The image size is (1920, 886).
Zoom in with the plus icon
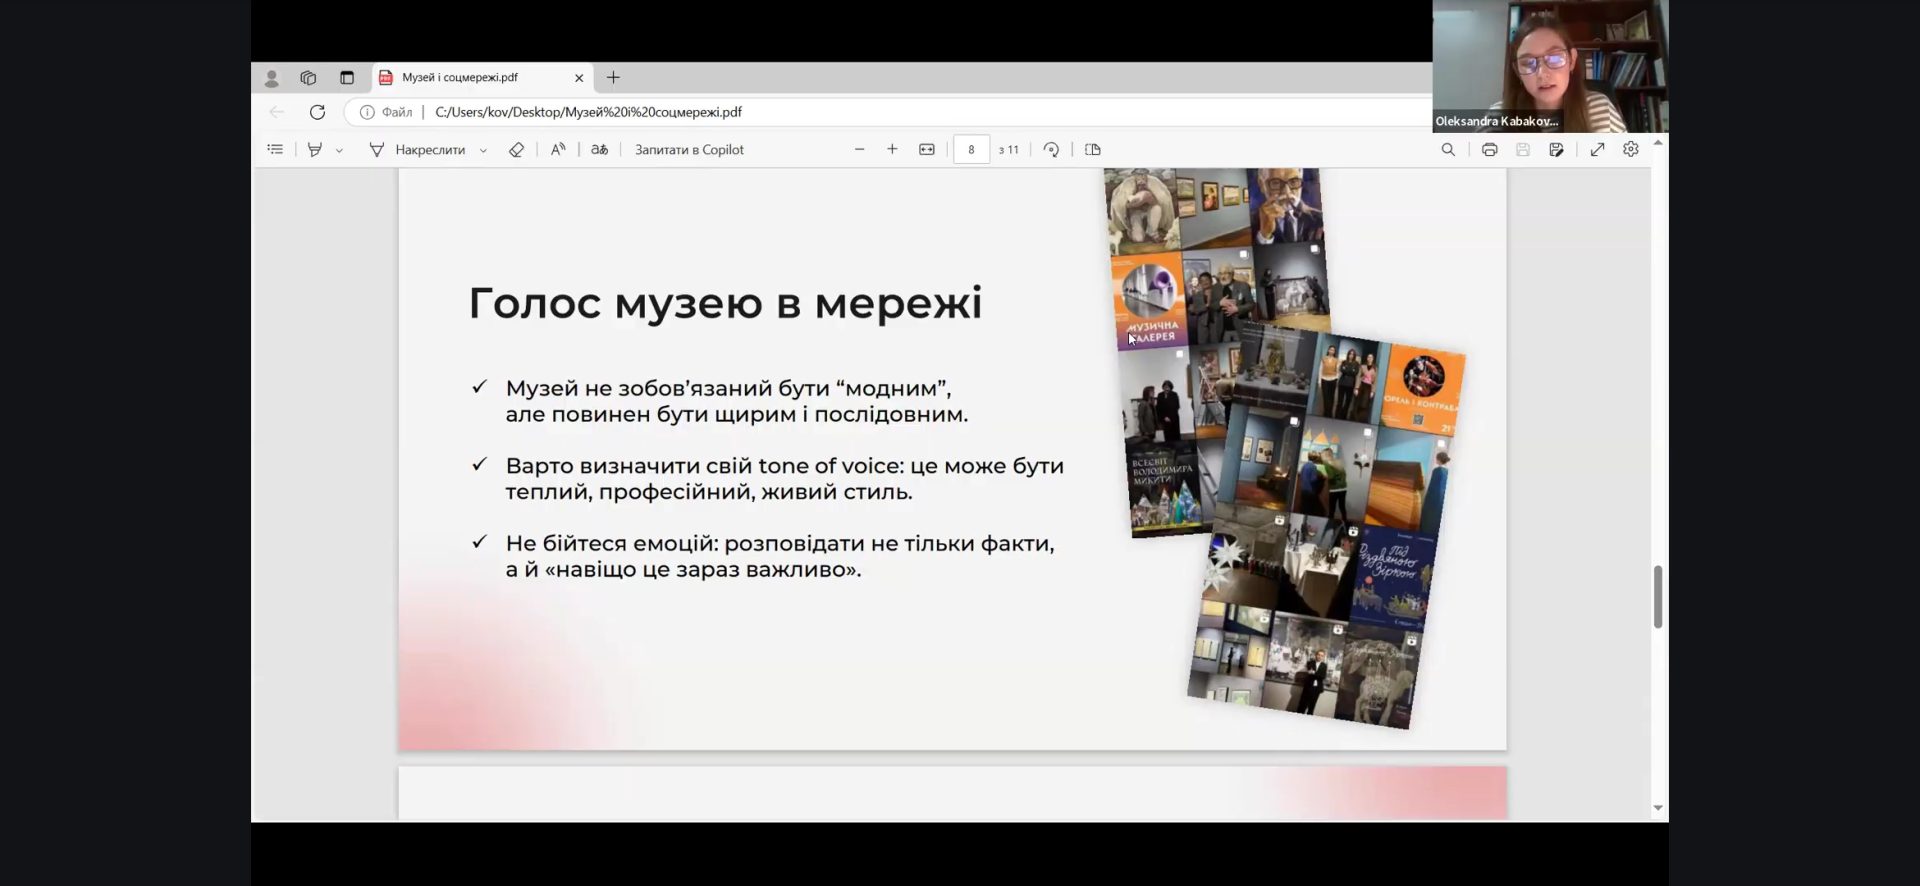(892, 150)
